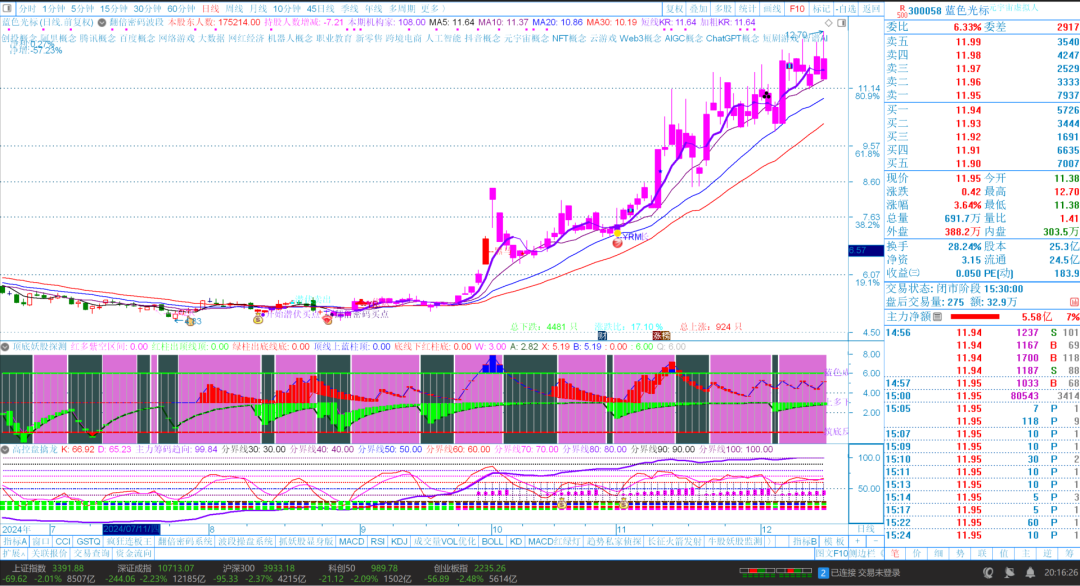This screenshot has width=1080, height=586.
Task: Toggle the right info panel icon
Action: 842,23
